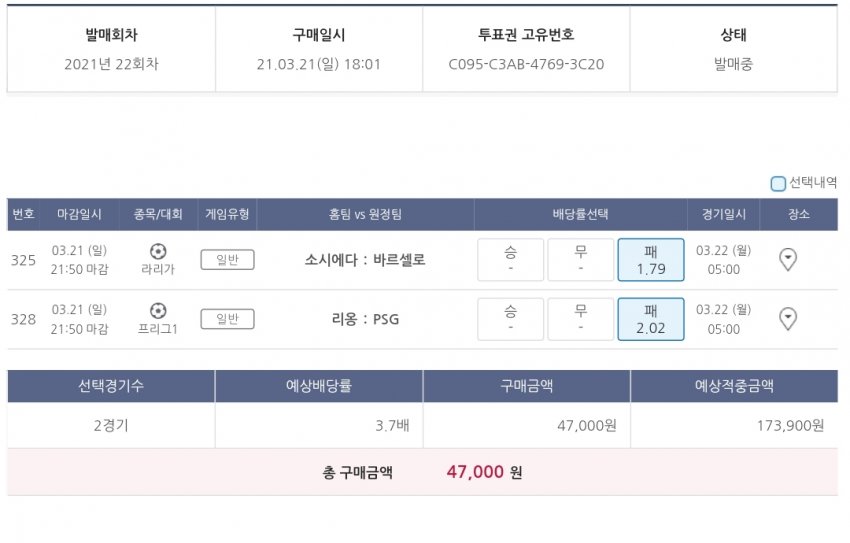Select 무 for 소시에다 vs 바르셀로
The height and width of the screenshot is (543, 850).
coord(581,260)
